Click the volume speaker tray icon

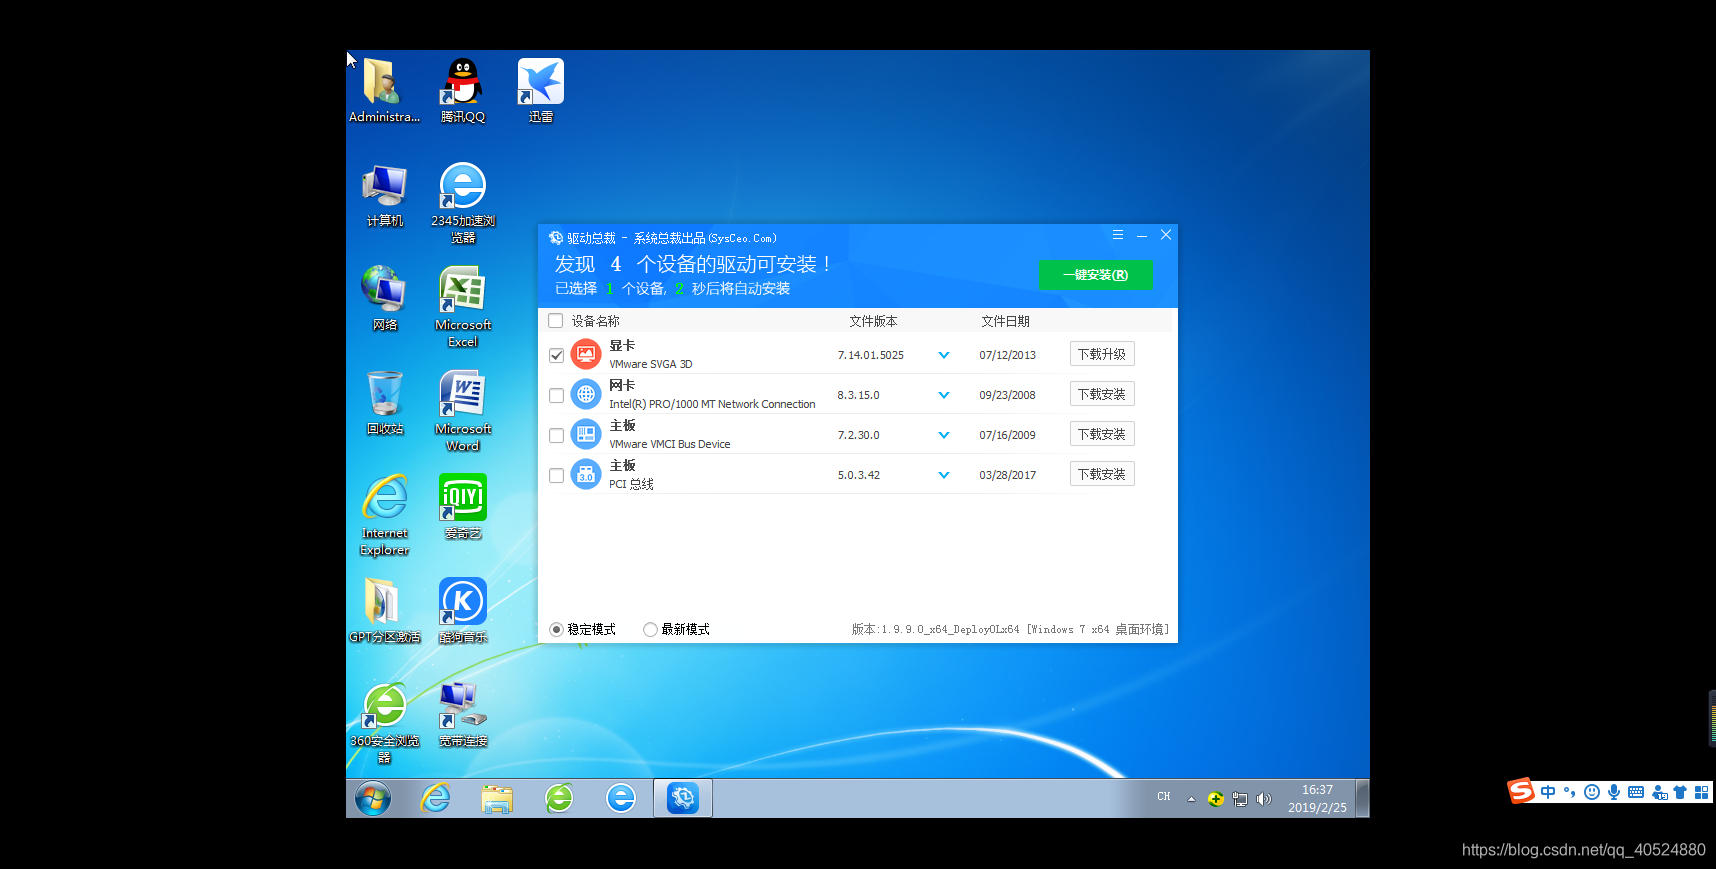coord(1264,799)
